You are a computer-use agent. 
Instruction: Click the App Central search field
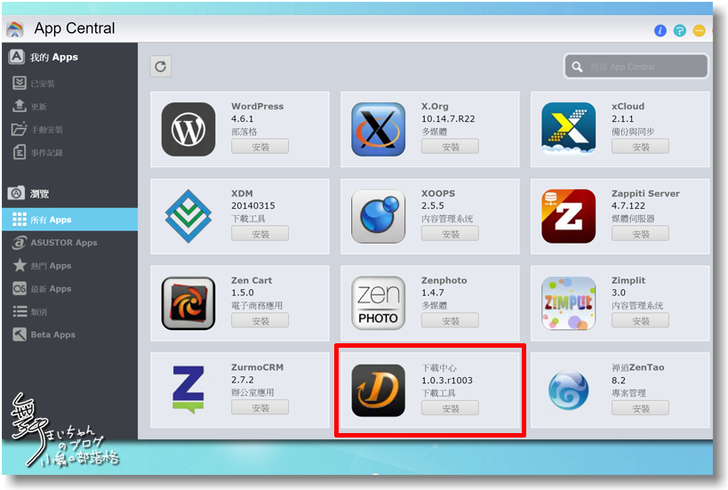636,67
